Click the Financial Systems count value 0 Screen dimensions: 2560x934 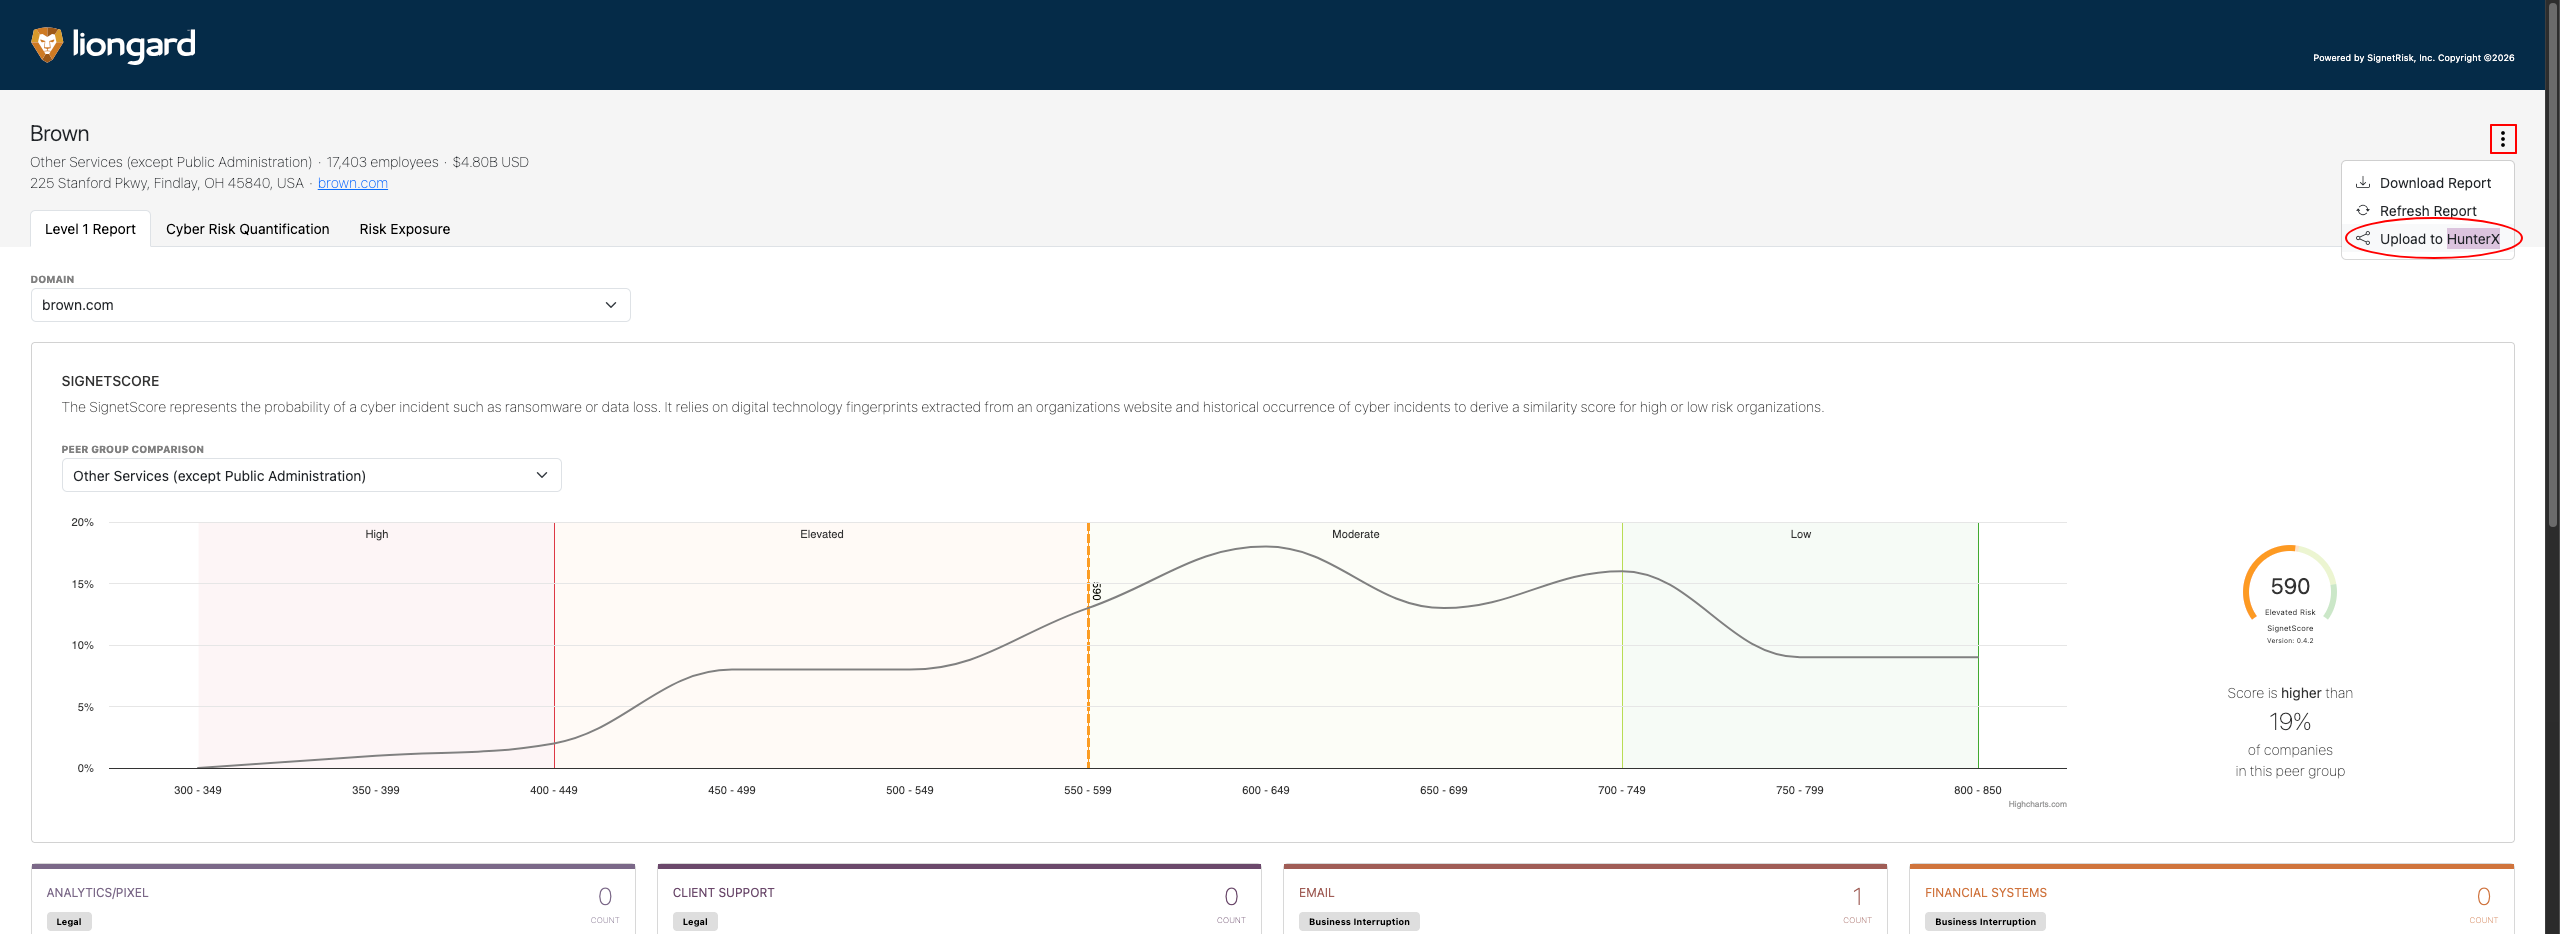tap(2484, 897)
